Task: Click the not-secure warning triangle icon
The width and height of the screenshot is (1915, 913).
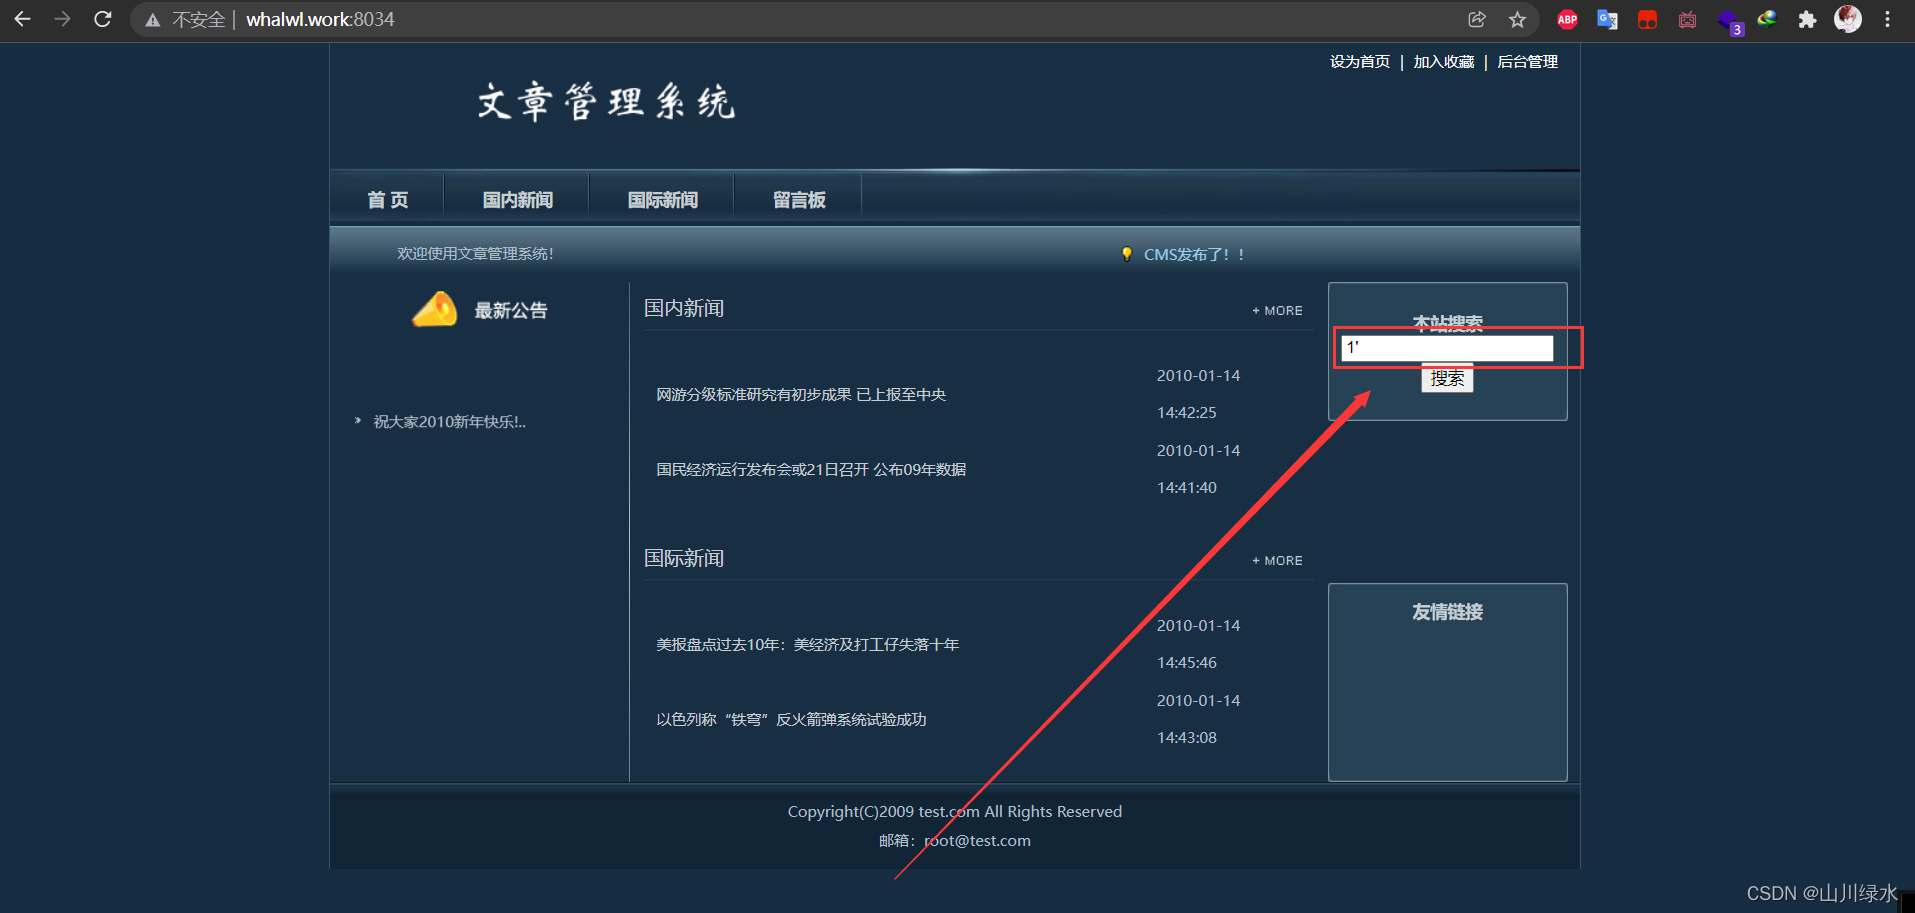Action: coord(152,20)
